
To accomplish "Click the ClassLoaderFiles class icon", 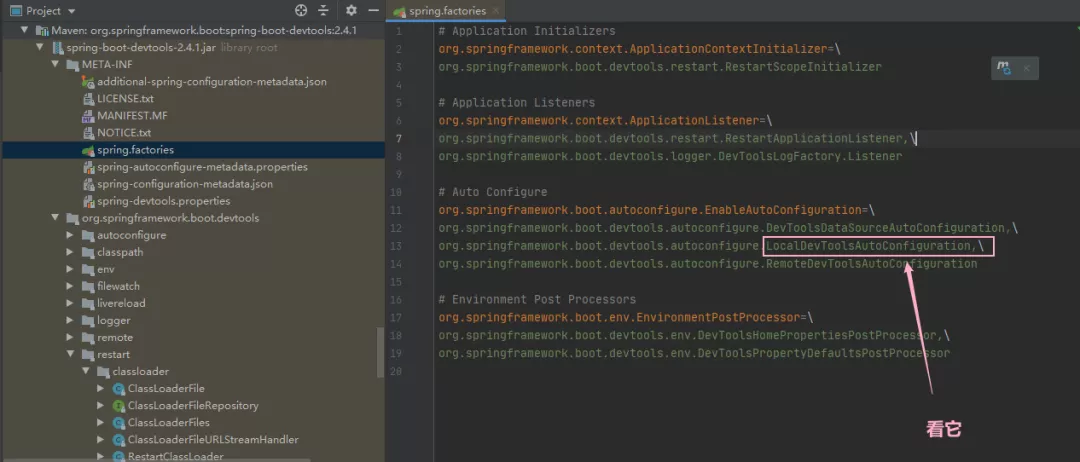I will tap(118, 423).
